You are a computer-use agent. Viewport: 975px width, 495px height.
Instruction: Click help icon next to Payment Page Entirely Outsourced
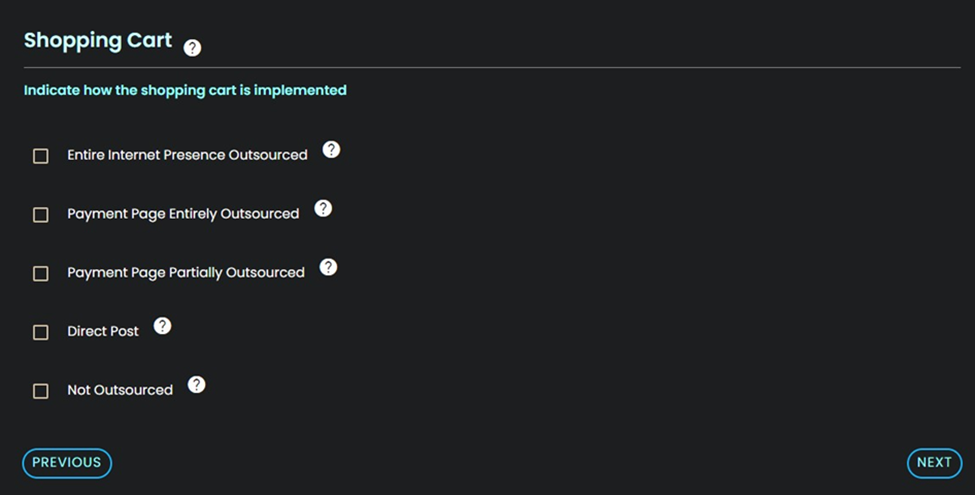323,208
